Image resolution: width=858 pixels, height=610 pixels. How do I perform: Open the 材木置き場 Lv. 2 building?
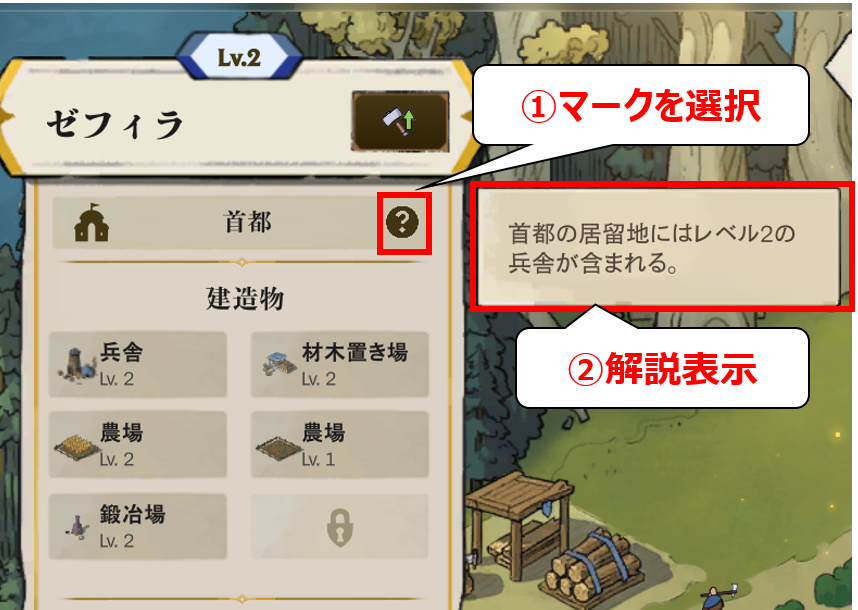[x=339, y=364]
